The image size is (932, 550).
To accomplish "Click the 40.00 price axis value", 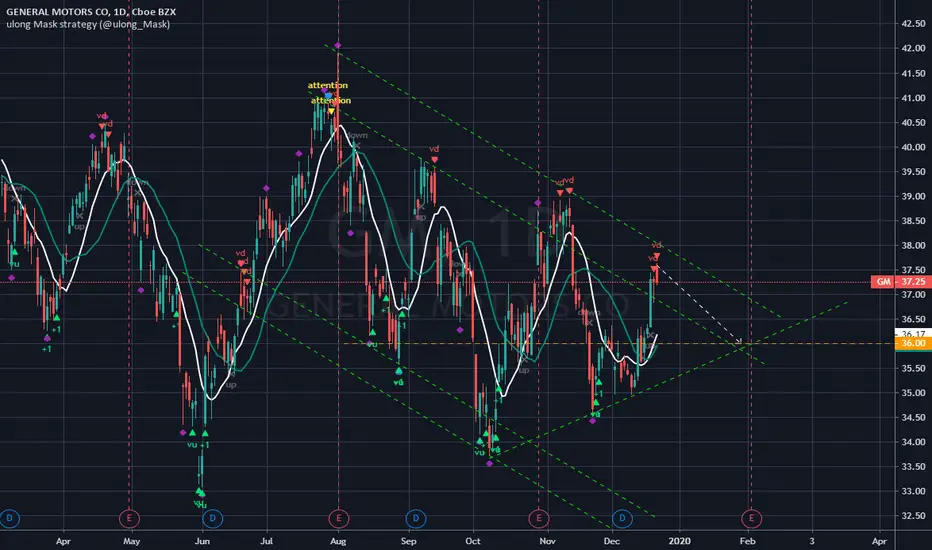I will 914,147.
